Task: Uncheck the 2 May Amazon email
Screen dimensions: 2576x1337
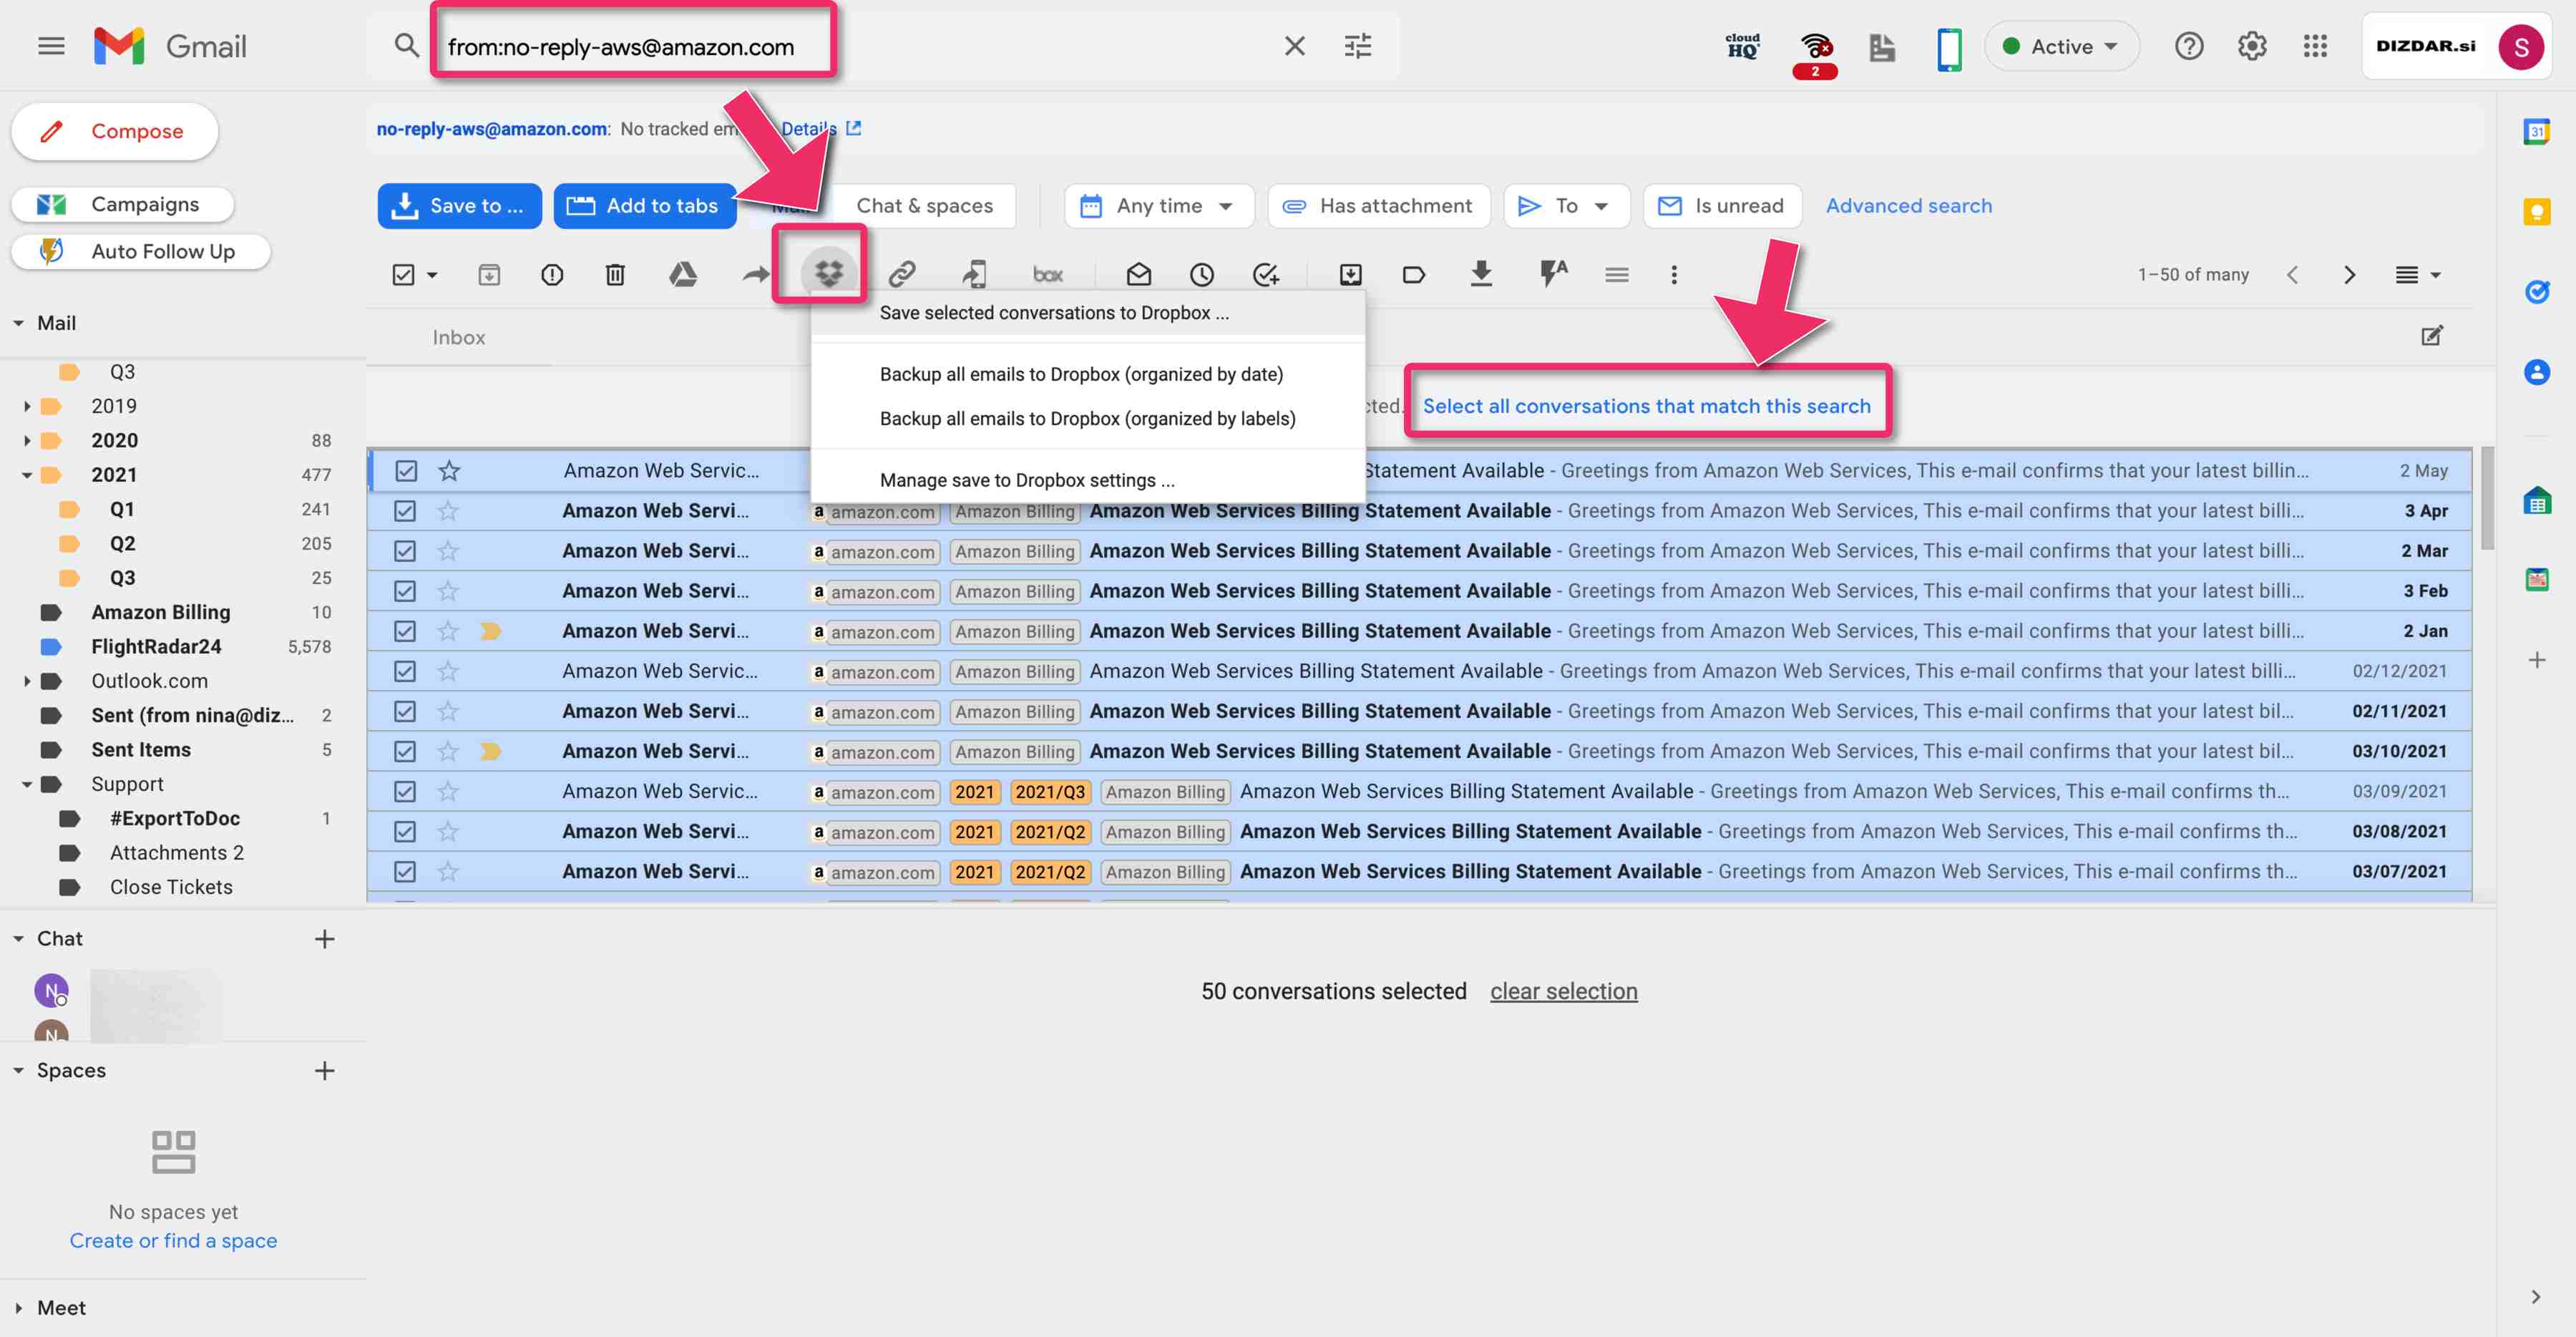Action: tap(405, 470)
